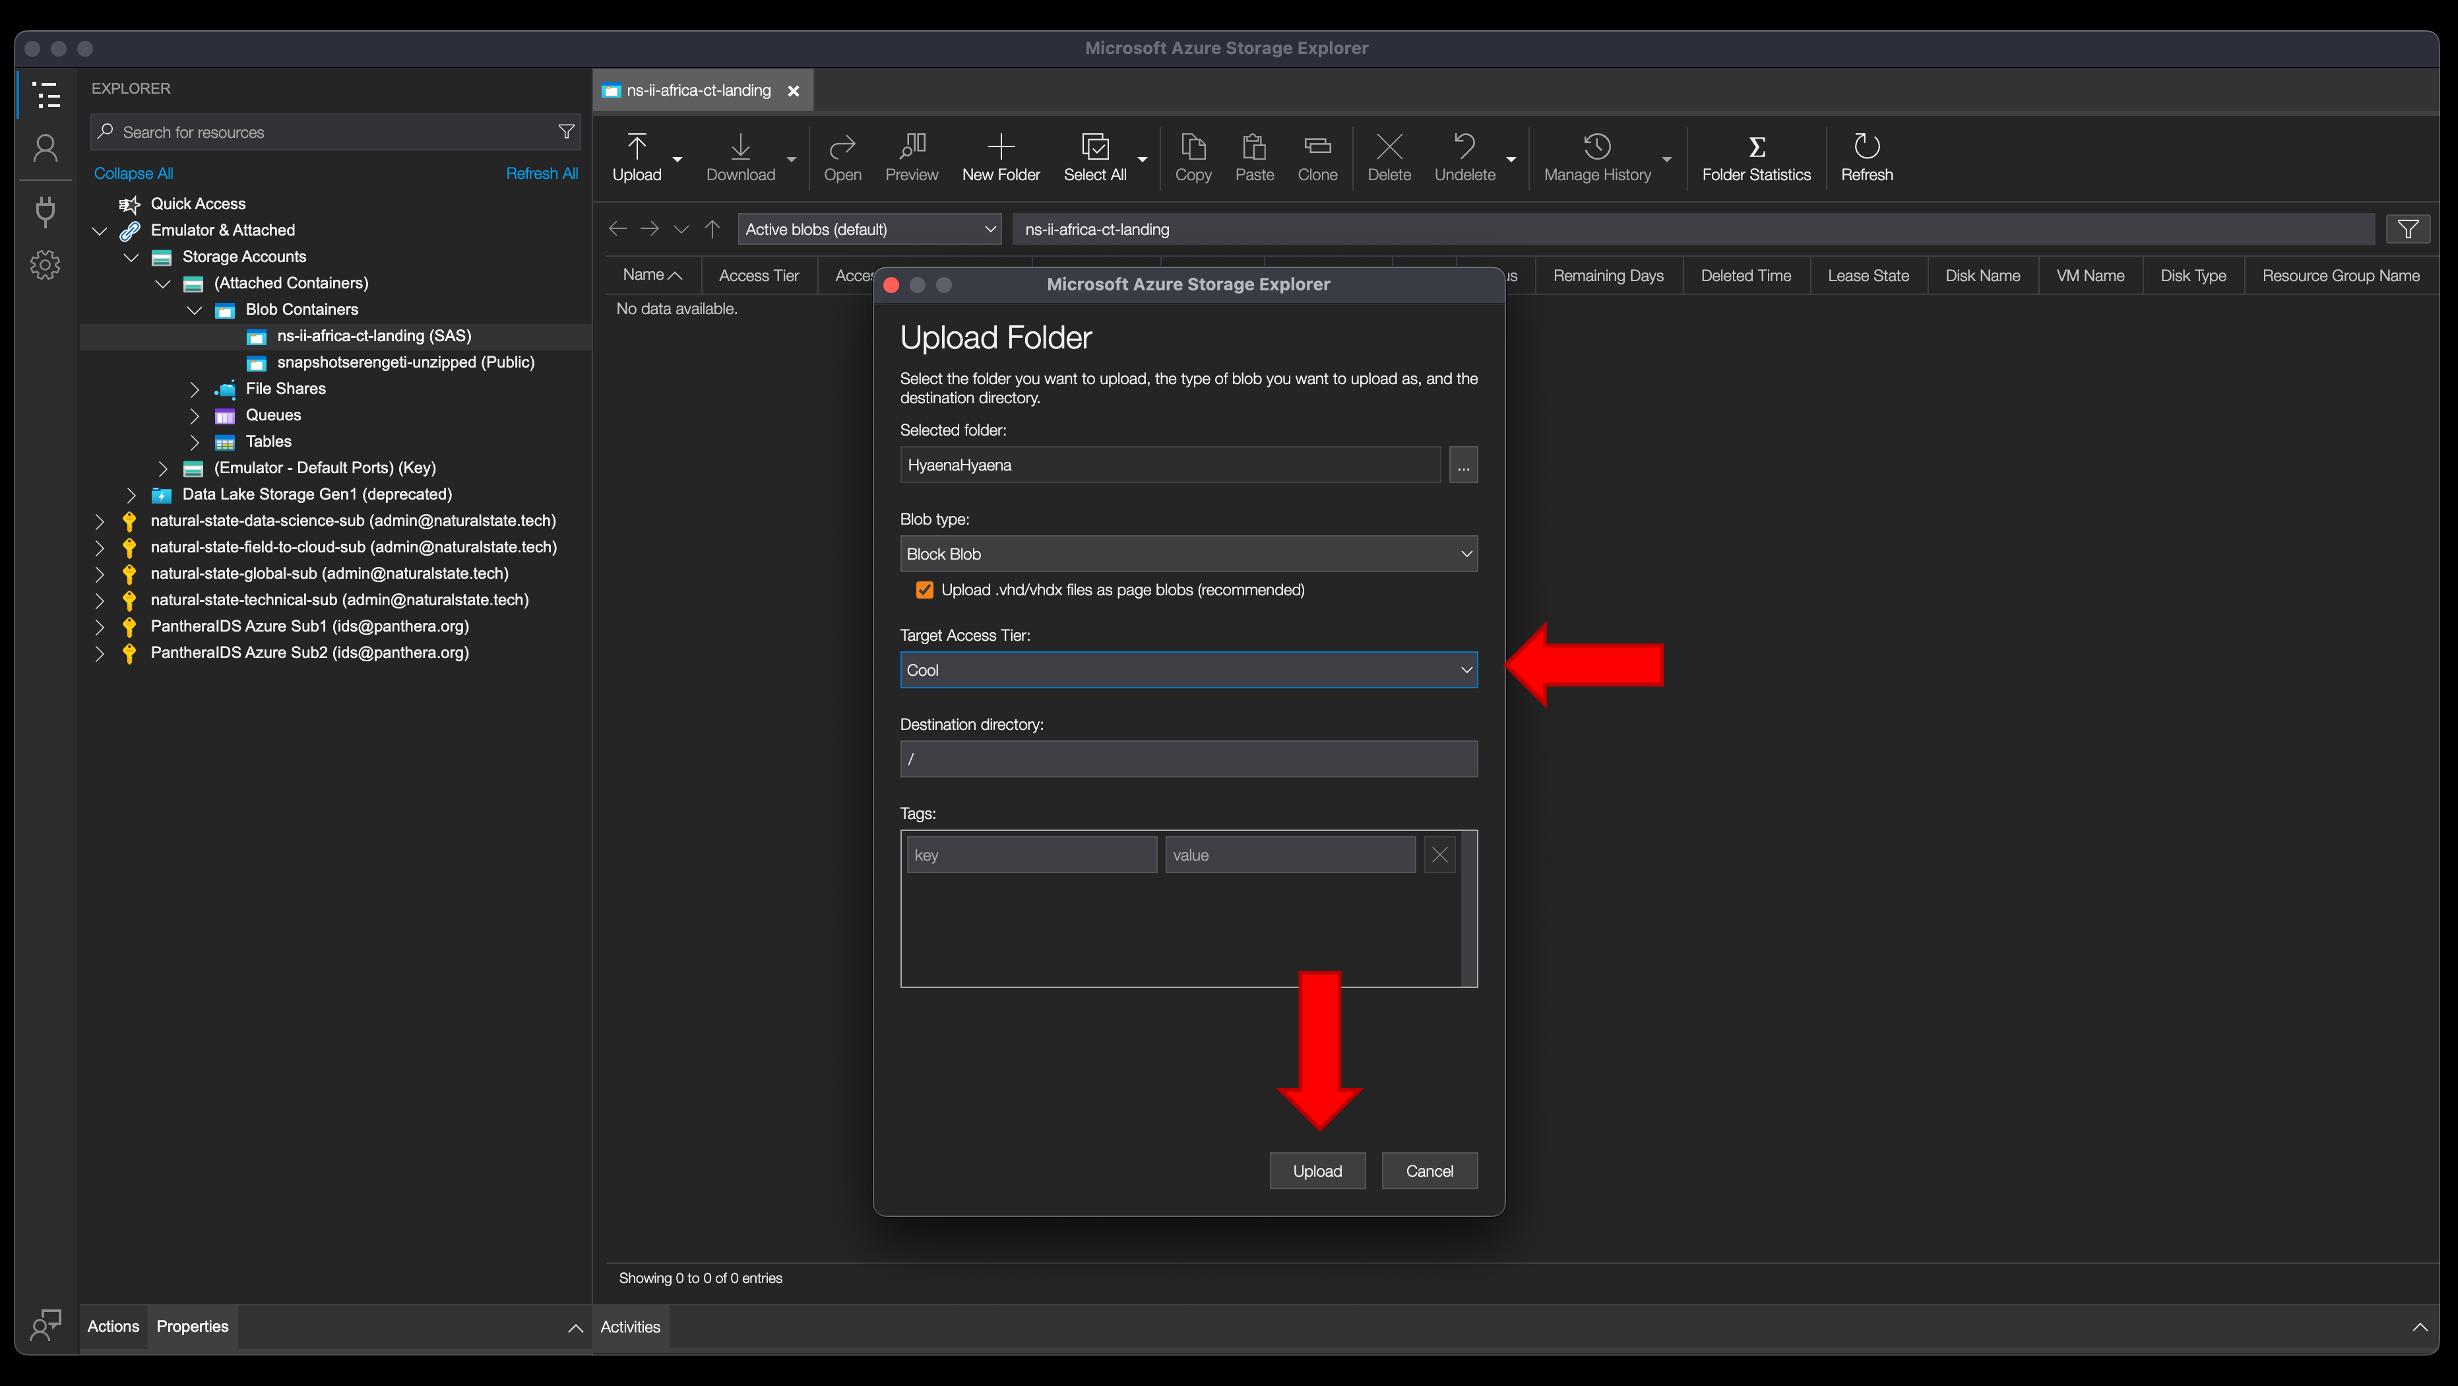Click Cancel in Upload Folder dialog
The width and height of the screenshot is (2458, 1386).
(x=1429, y=1171)
